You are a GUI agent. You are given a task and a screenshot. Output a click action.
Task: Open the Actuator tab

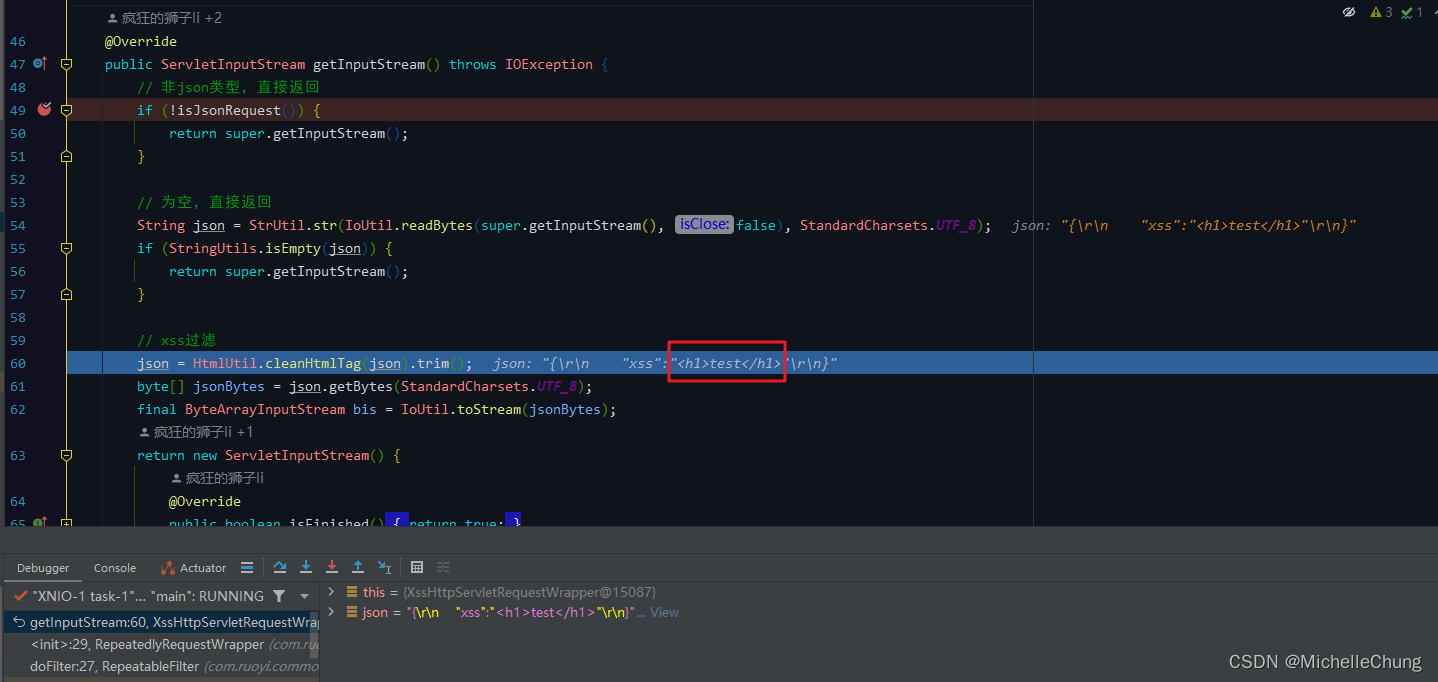203,567
